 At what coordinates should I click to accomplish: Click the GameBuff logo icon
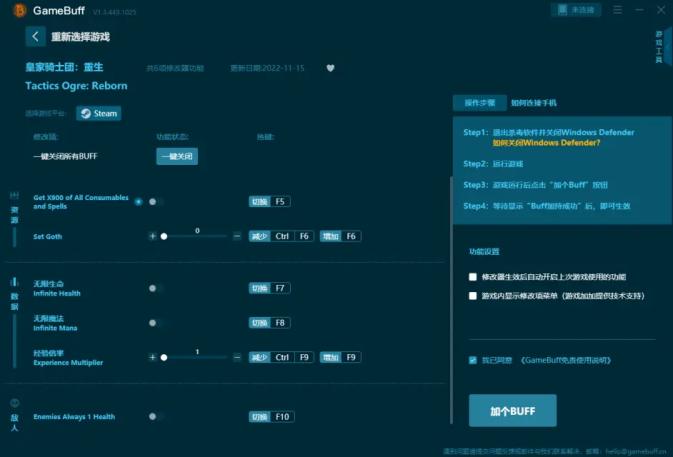click(x=15, y=10)
